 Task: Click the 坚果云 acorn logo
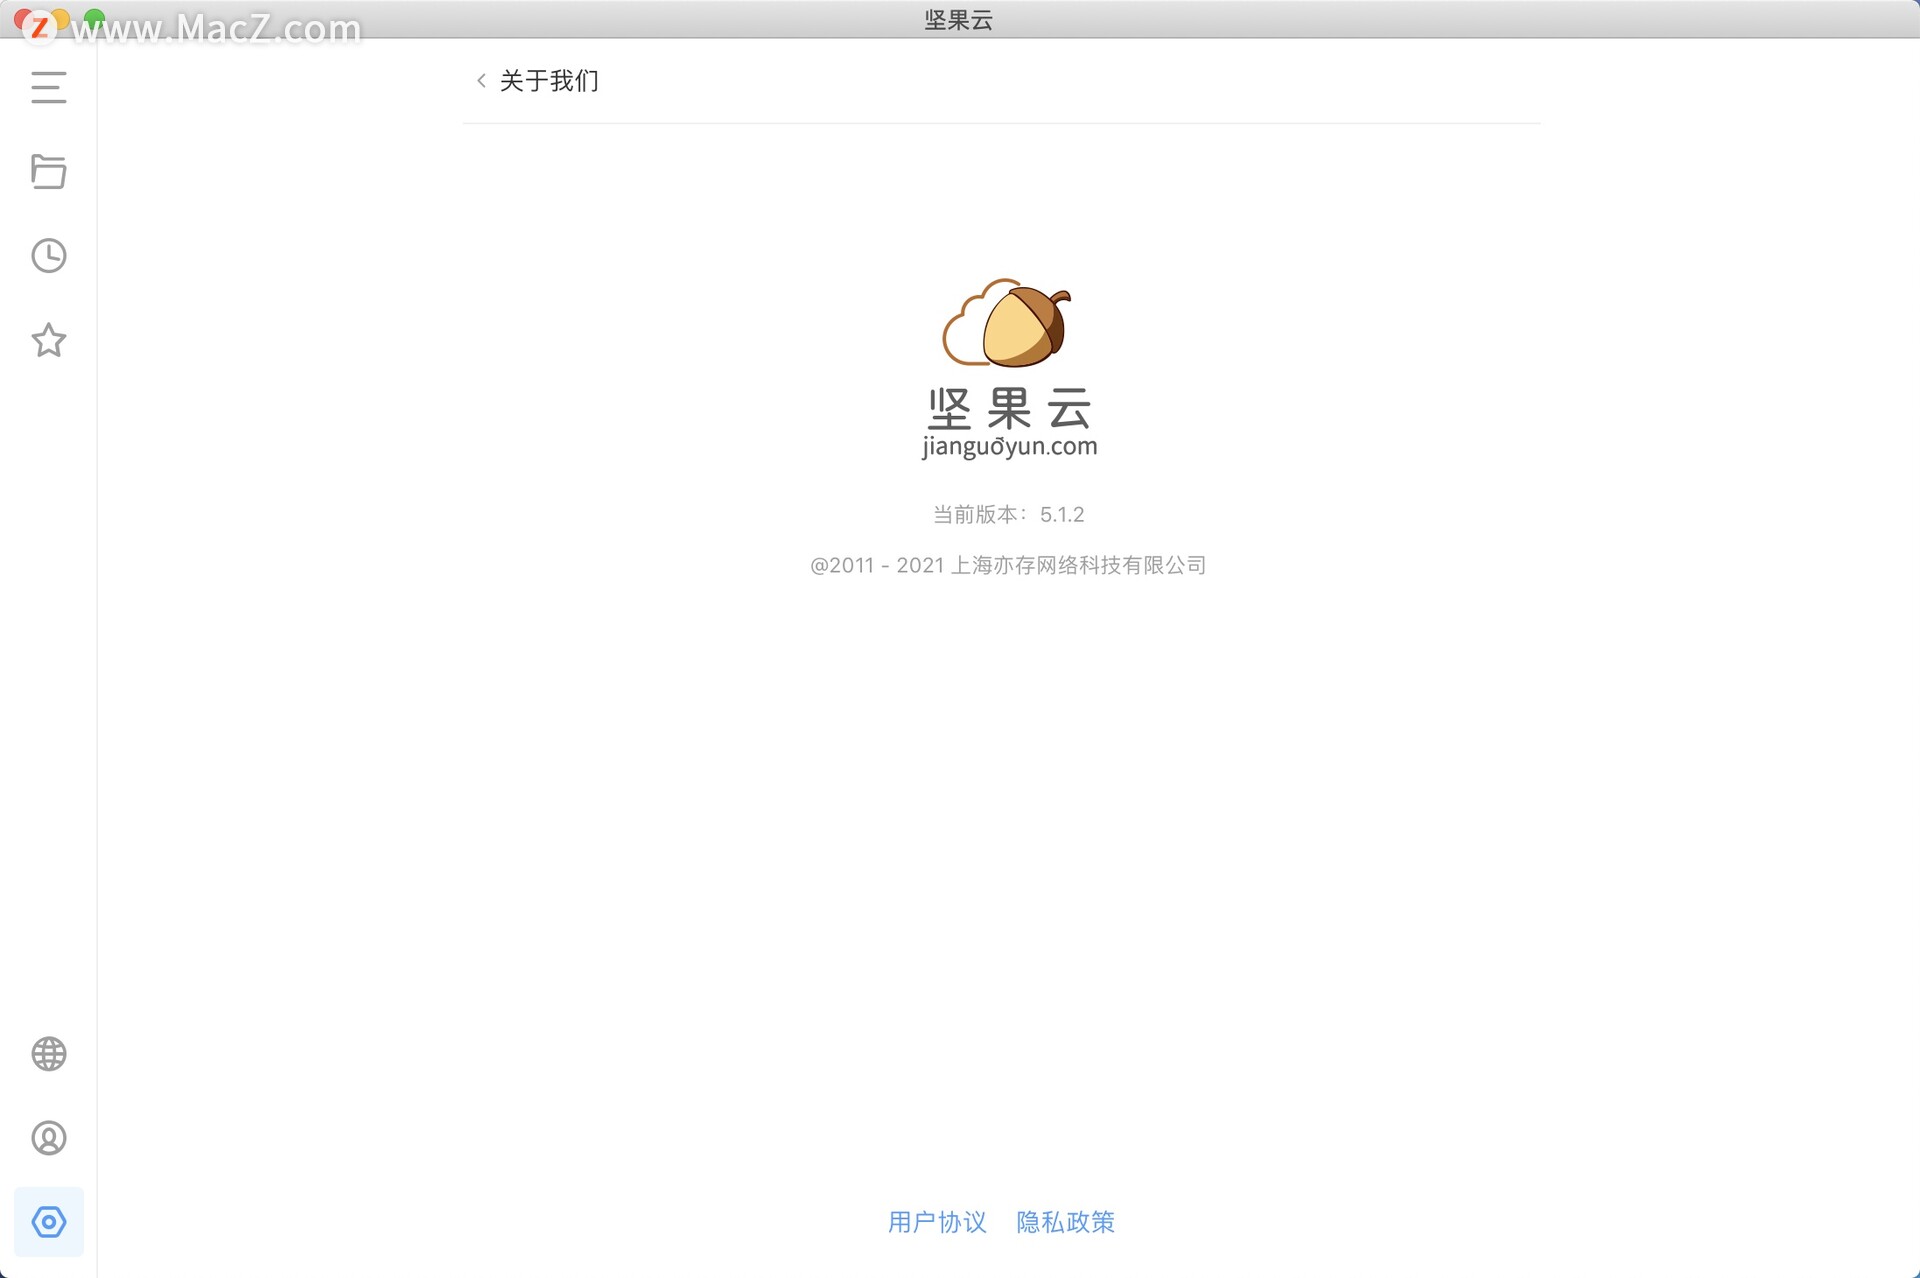pos(1007,323)
